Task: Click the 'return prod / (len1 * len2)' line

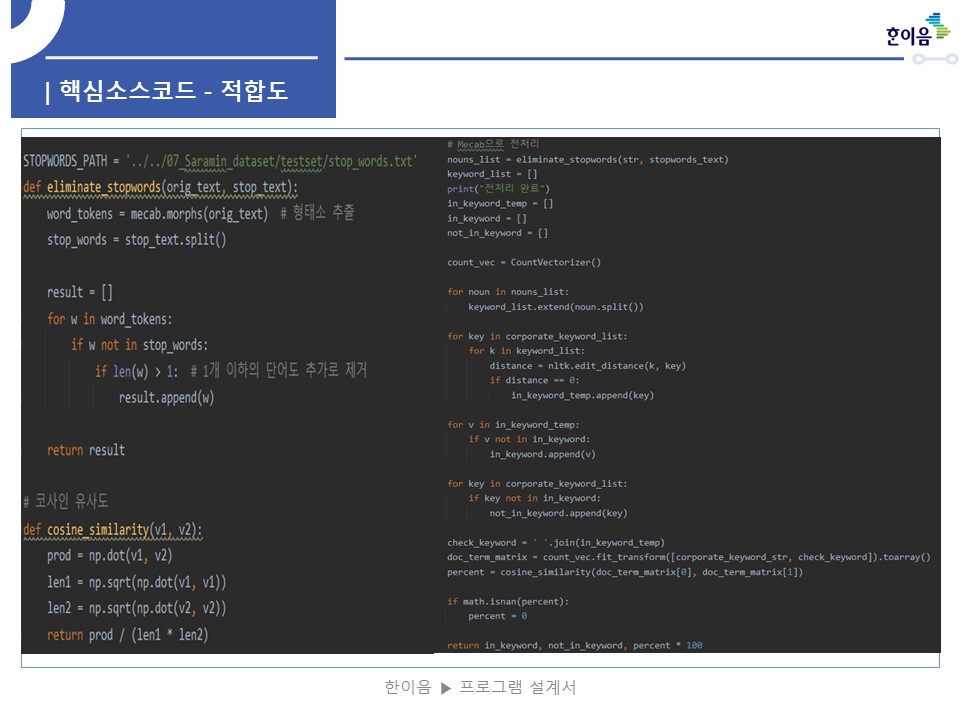Action: [x=127, y=634]
